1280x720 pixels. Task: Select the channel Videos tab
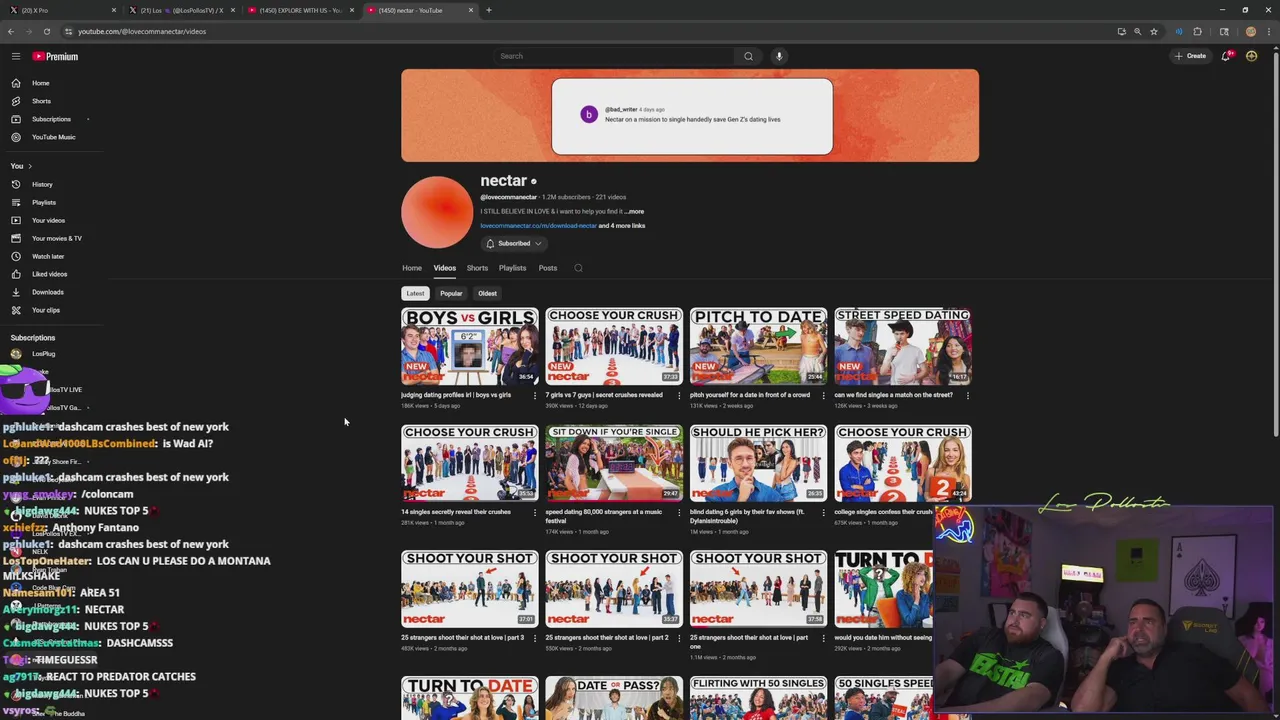(x=444, y=268)
